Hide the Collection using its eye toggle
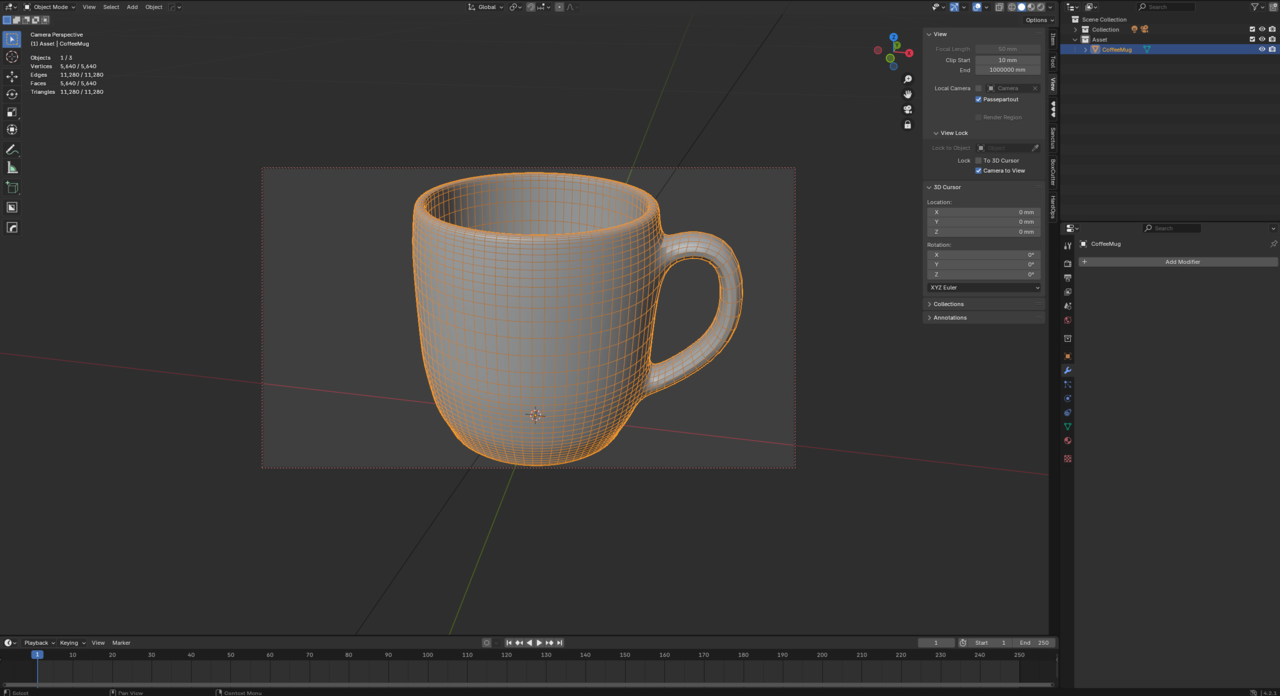The height and width of the screenshot is (696, 1280). 1262,29
